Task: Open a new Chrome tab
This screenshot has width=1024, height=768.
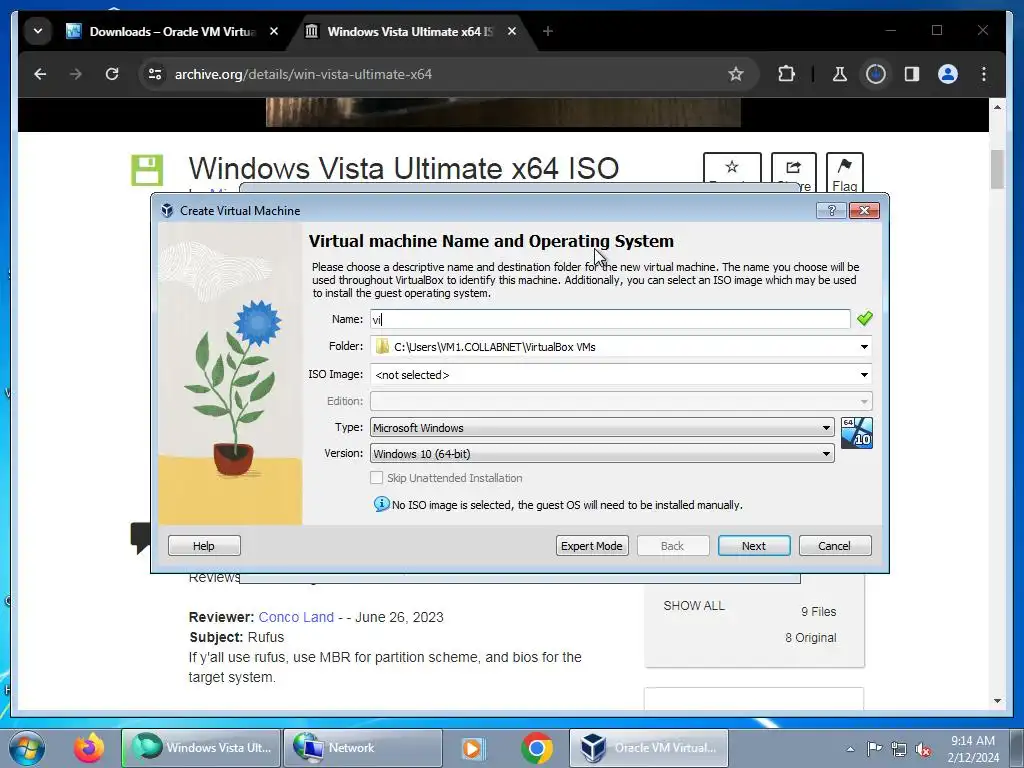Action: [547, 31]
